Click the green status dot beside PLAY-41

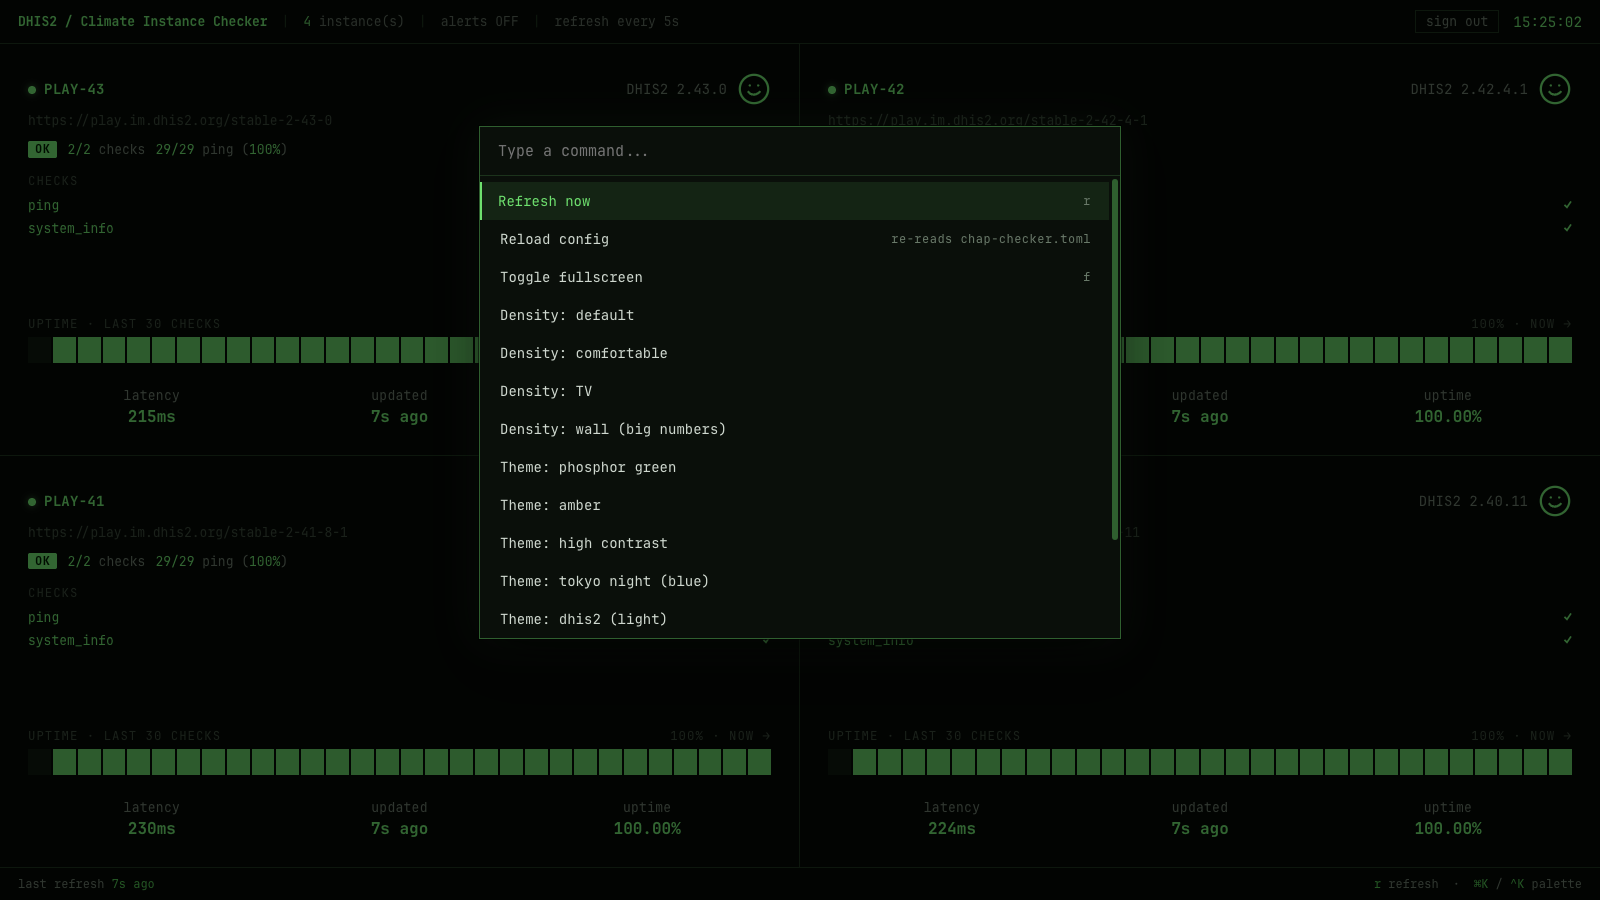32,502
